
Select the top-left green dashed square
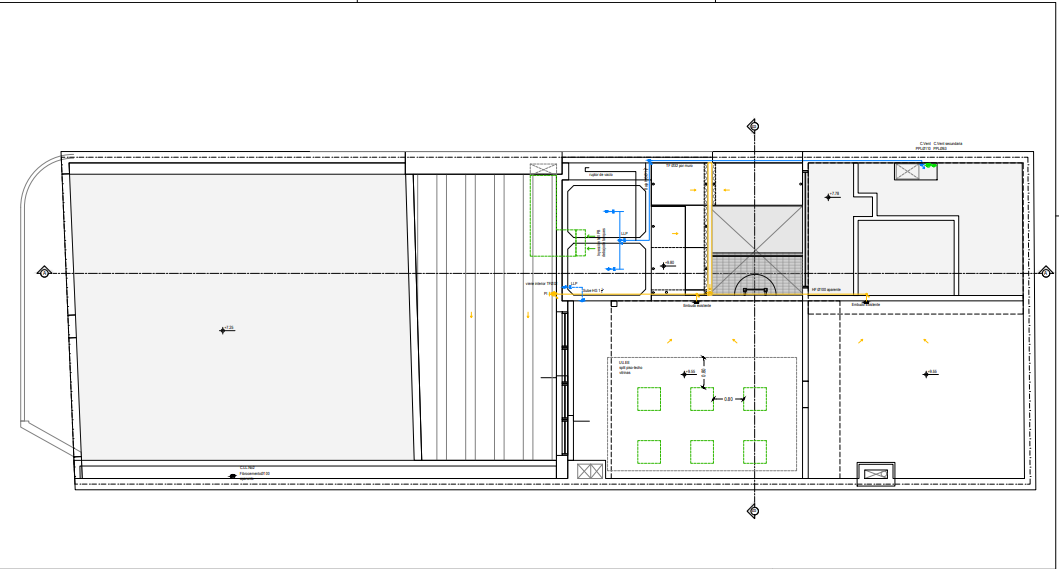[x=649, y=399]
